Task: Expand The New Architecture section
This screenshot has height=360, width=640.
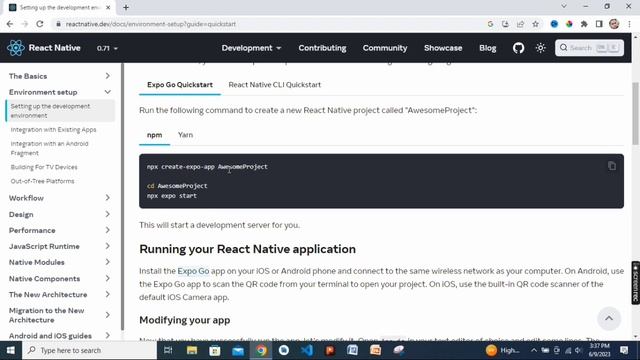Action: [x=60, y=294]
